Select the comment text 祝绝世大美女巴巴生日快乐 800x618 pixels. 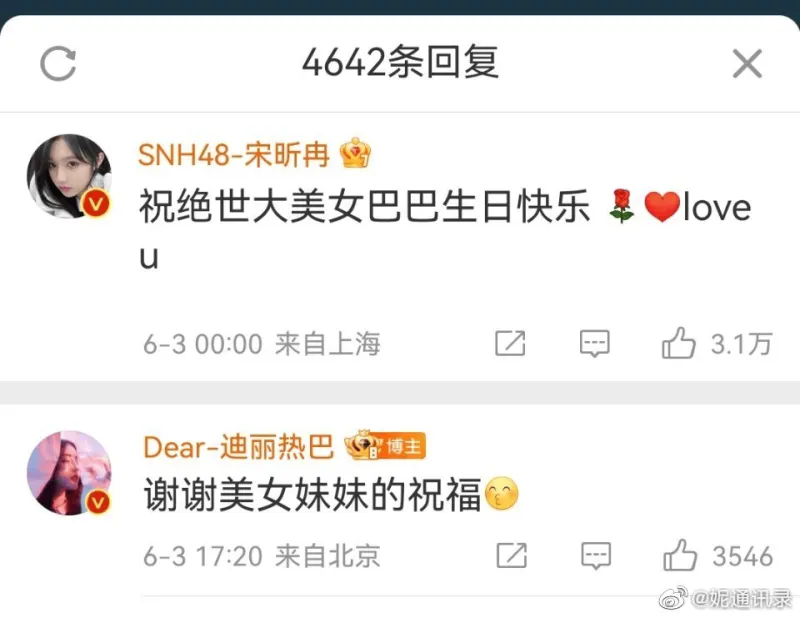point(365,207)
